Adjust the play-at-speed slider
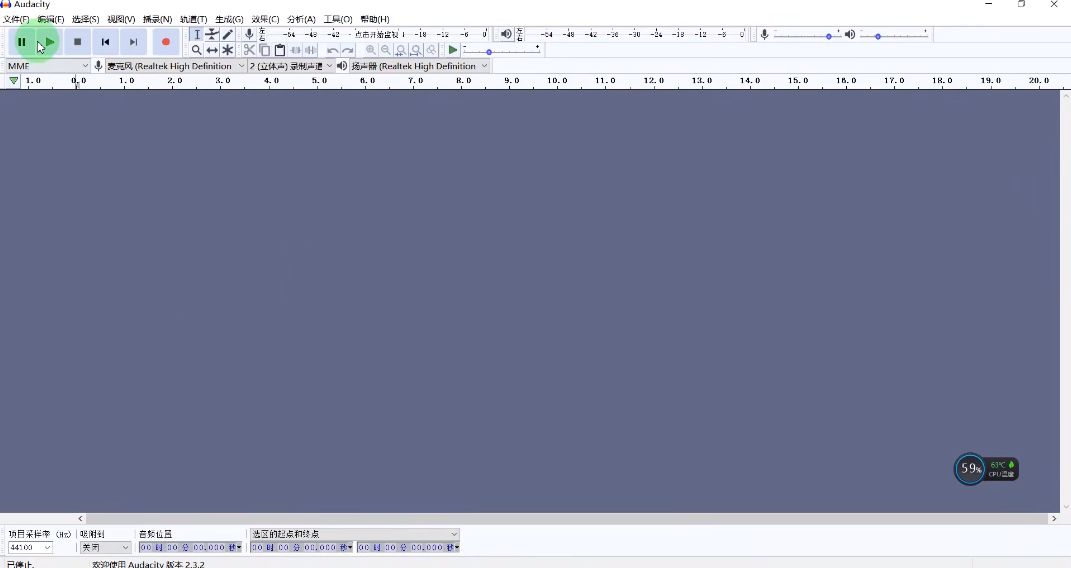This screenshot has width=1071, height=568. coord(501,50)
